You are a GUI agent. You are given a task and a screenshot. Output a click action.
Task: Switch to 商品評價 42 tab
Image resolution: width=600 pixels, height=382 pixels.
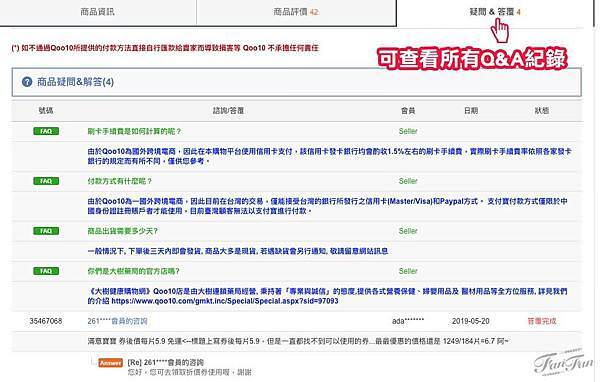pos(296,12)
